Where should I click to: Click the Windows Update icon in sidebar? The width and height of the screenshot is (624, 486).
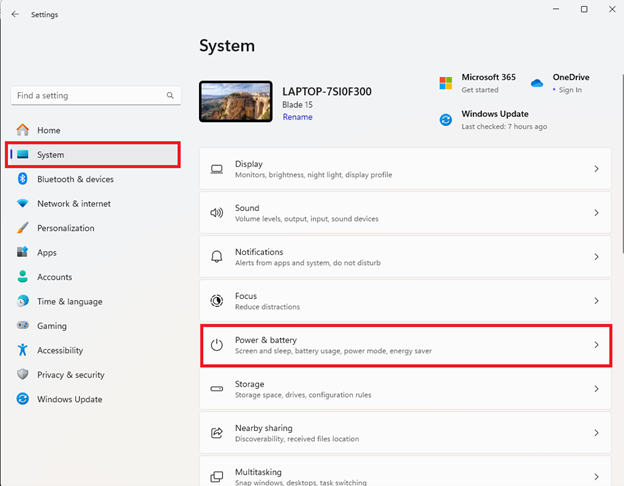[x=23, y=399]
